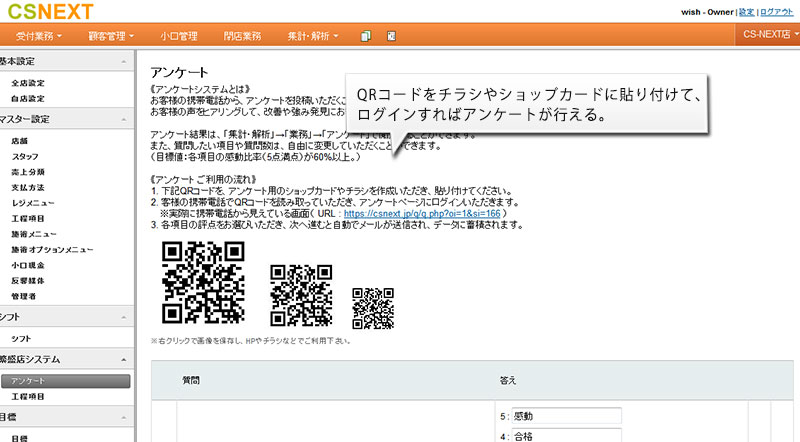Open the CS-NEXT店 store selector
The width and height of the screenshot is (800, 442).
(x=770, y=34)
